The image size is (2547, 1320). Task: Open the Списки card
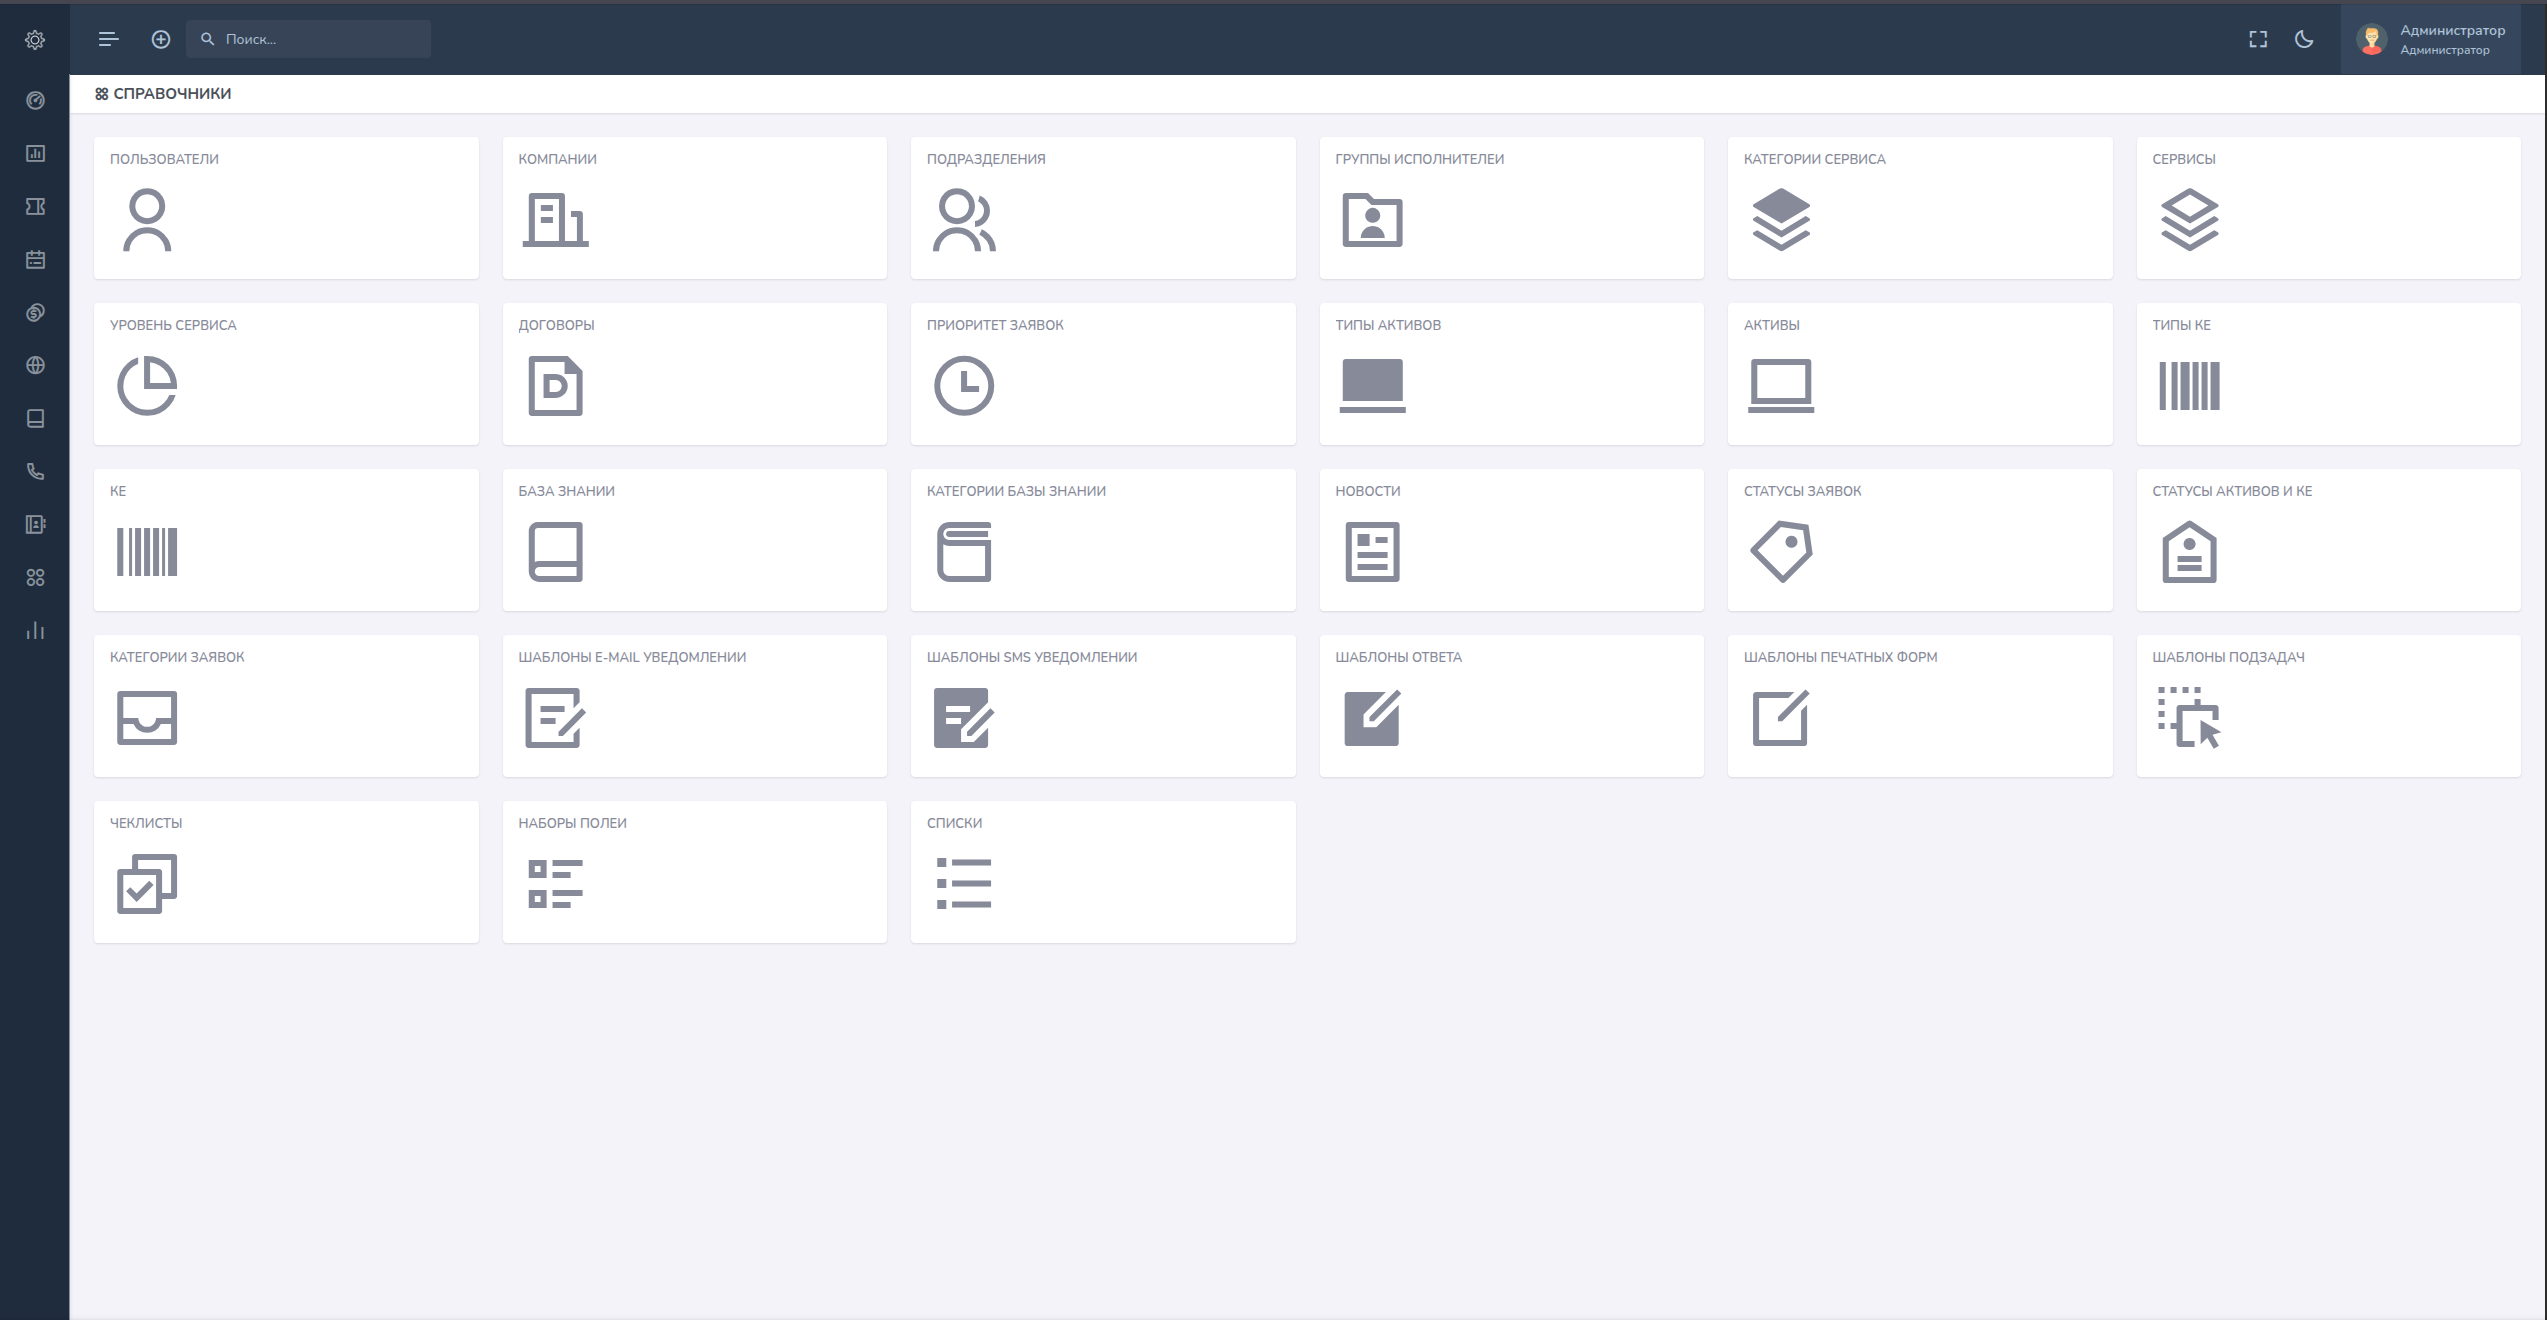pos(1103,872)
